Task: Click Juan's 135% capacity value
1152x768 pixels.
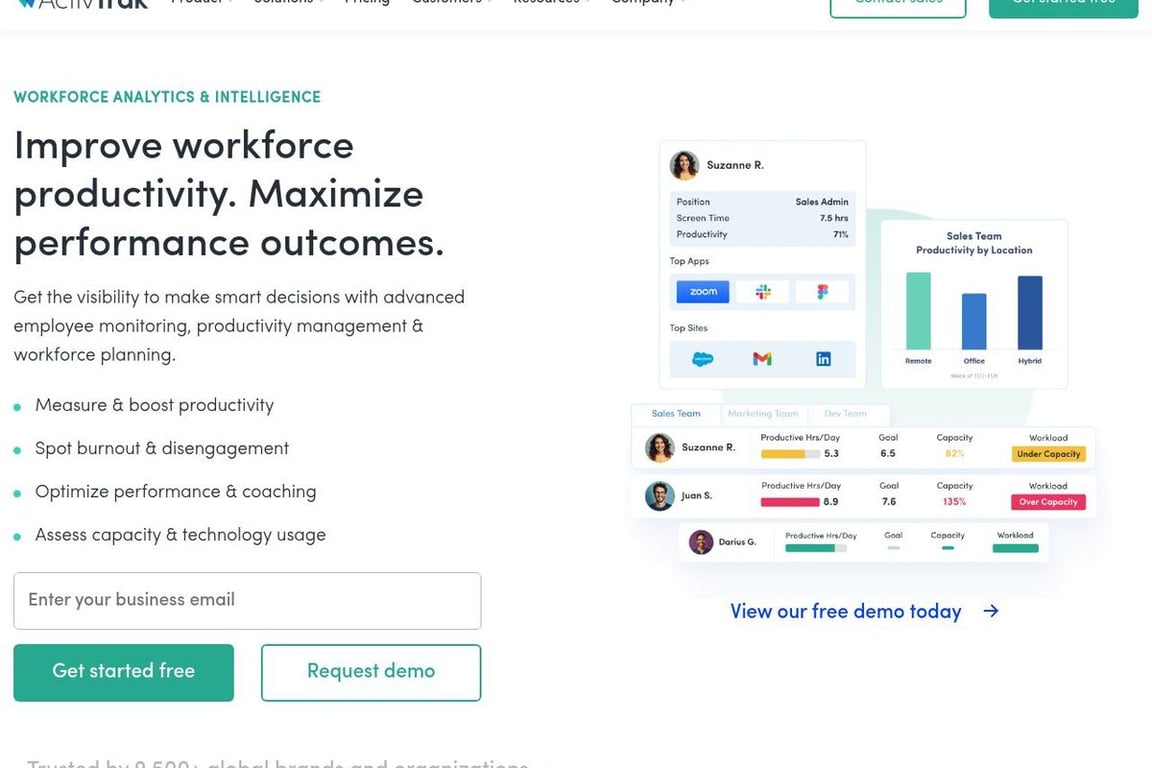Action: pyautogui.click(x=954, y=502)
